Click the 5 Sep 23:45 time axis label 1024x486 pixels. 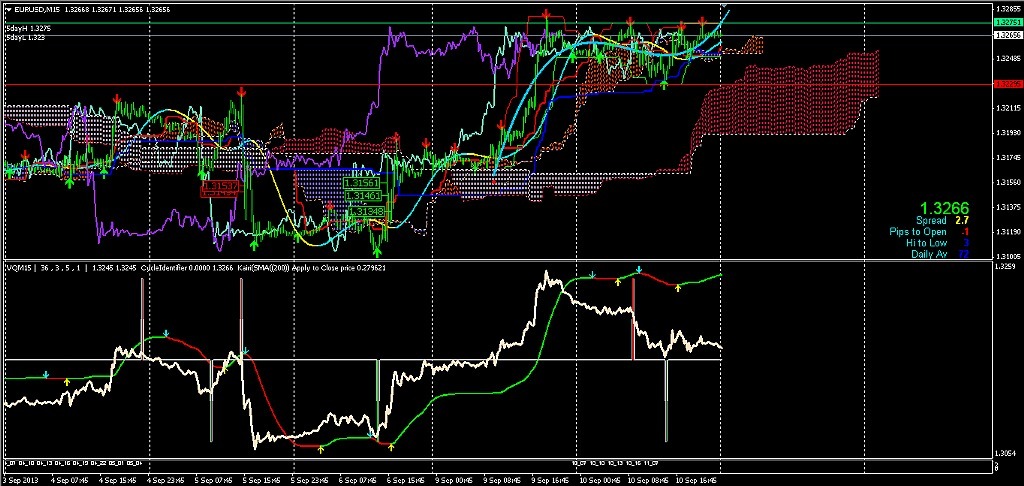[x=308, y=480]
